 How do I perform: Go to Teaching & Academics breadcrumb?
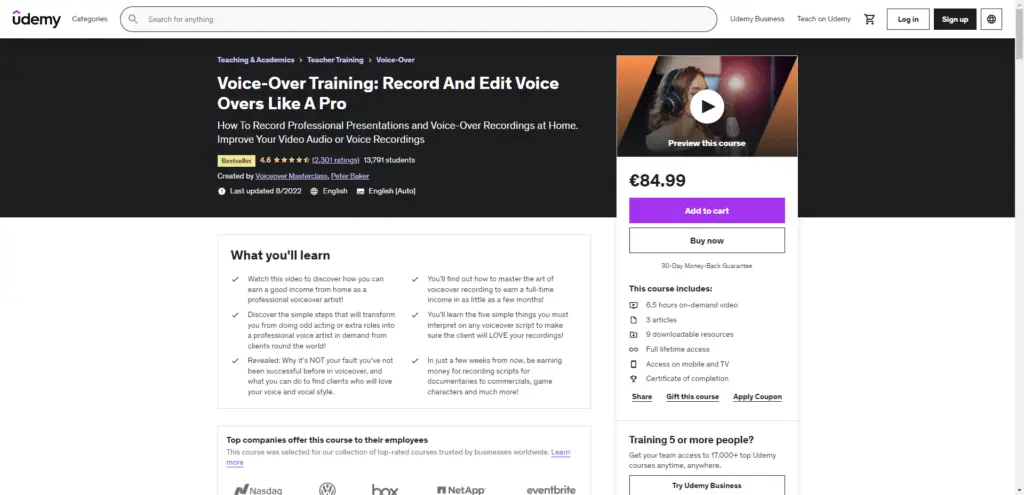tap(256, 59)
